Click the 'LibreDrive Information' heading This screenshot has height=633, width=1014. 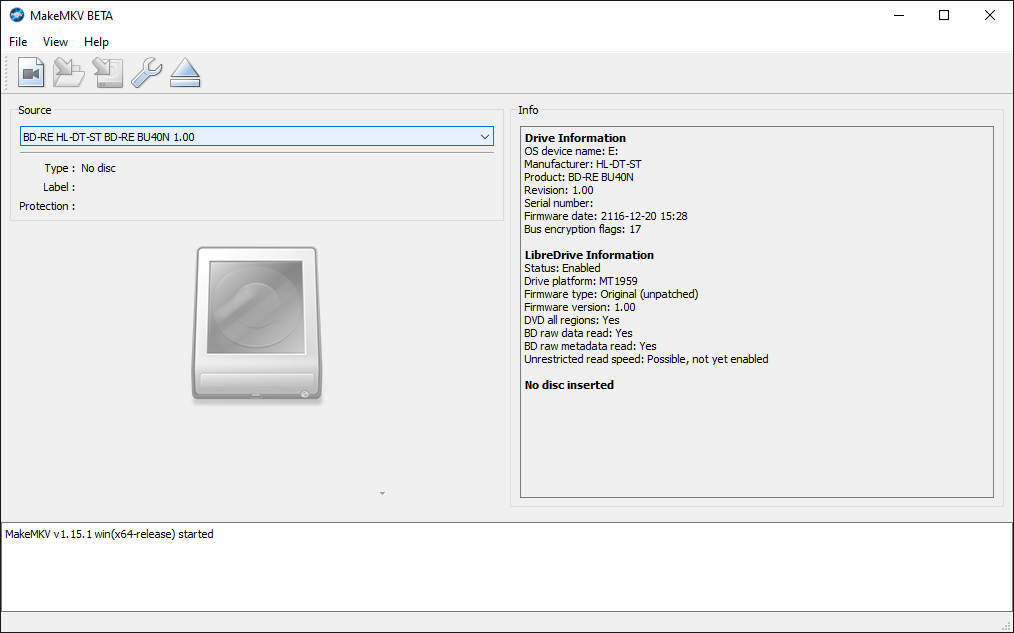coord(589,255)
